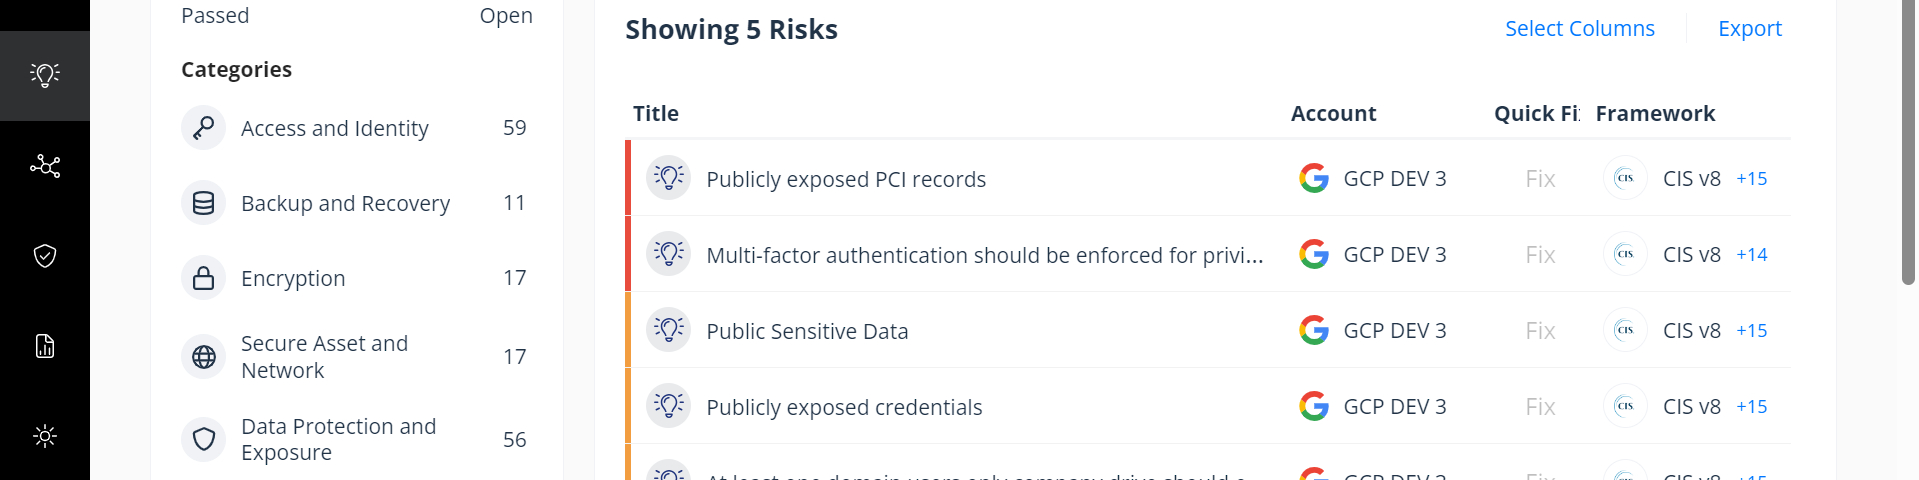
Task: Expand the +15 frameworks on Public Sensitive Data row
Action: (1751, 331)
